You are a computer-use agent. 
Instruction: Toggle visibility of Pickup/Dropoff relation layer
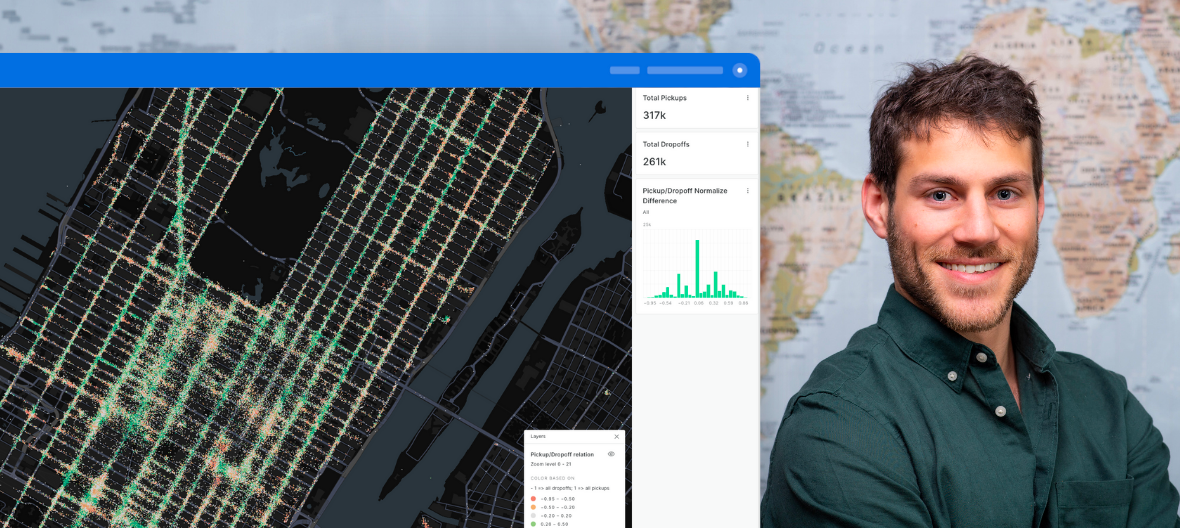click(611, 454)
